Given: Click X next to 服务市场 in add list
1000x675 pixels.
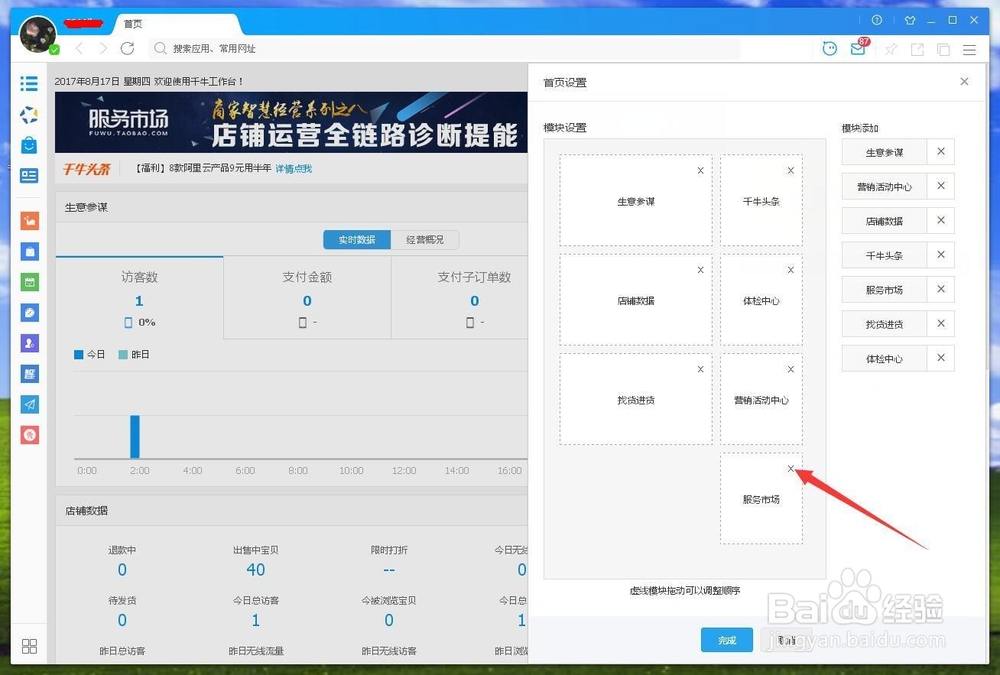Looking at the screenshot, I should click(x=941, y=290).
